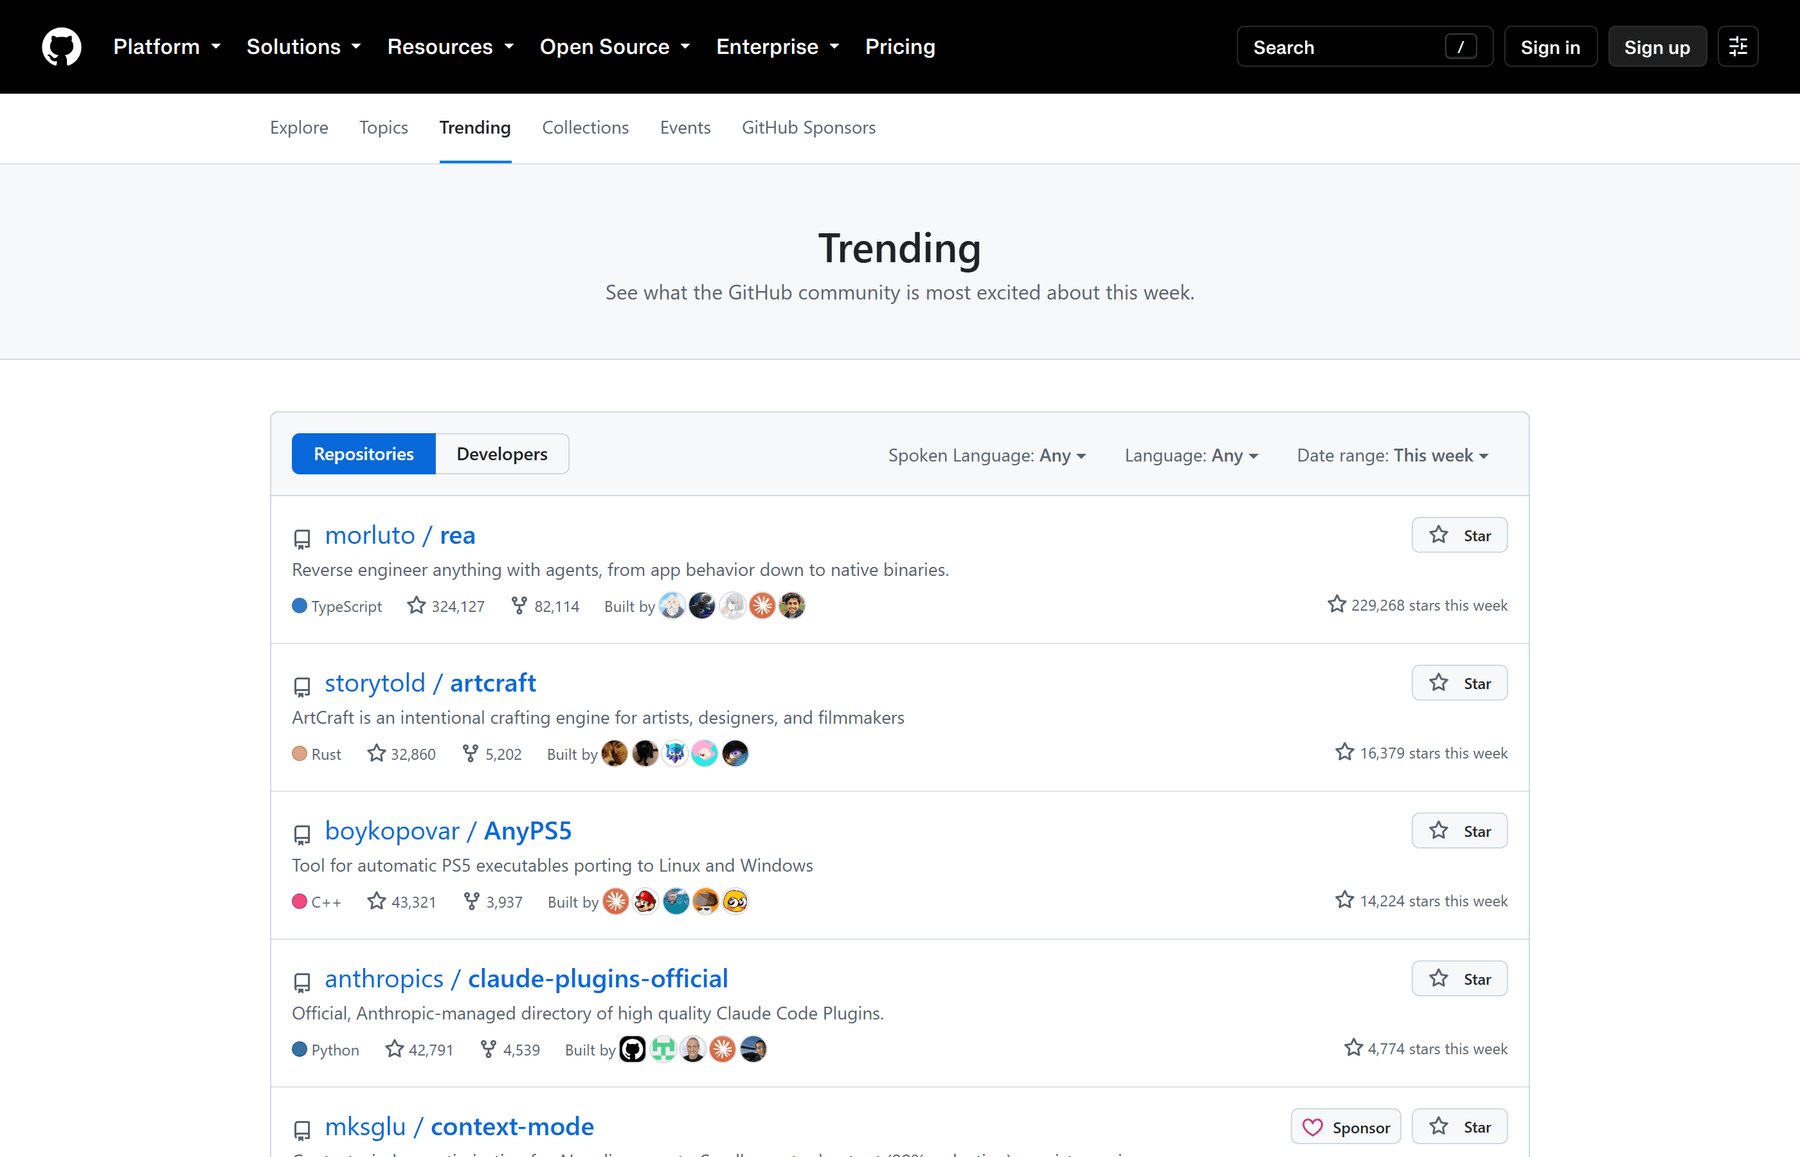
Task: Star the anthropics/claude-plugins-official repository
Action: (1459, 979)
